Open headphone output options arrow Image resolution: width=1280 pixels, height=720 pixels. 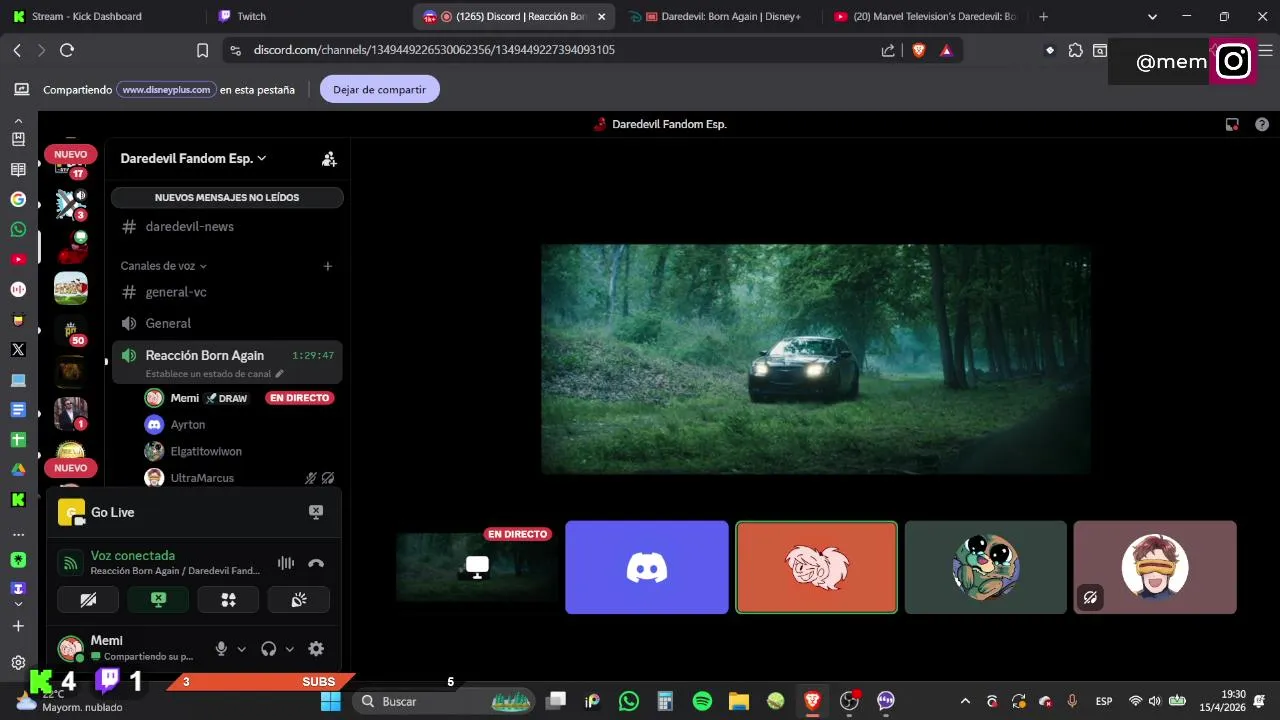pyautogui.click(x=290, y=649)
